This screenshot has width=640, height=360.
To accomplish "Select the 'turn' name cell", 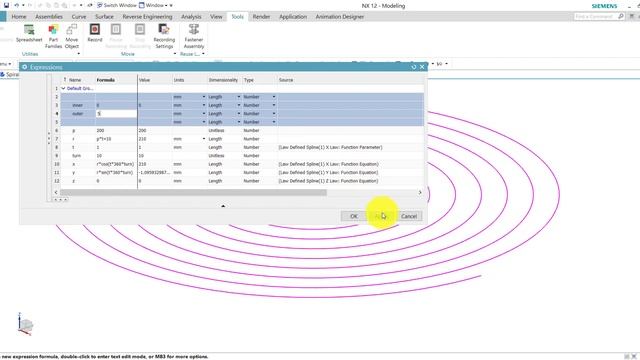I will [x=78, y=156].
